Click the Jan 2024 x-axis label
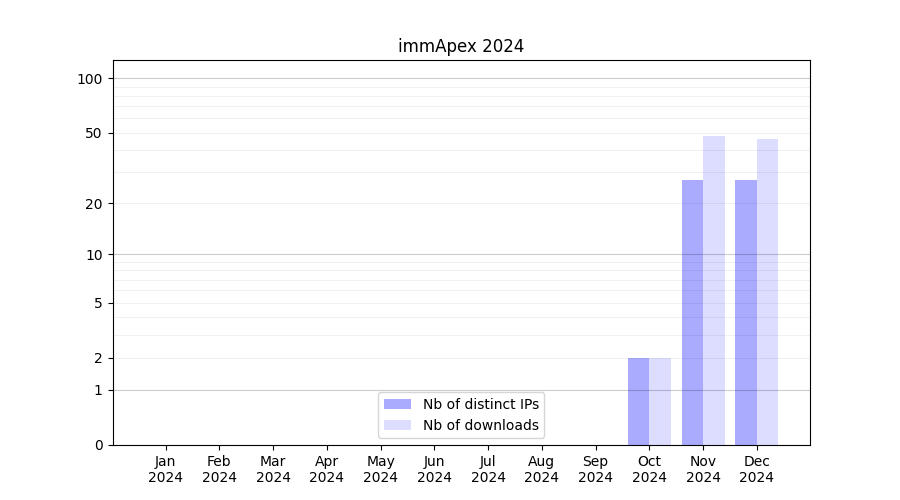Image resolution: width=900 pixels, height=500 pixels. tap(166, 469)
